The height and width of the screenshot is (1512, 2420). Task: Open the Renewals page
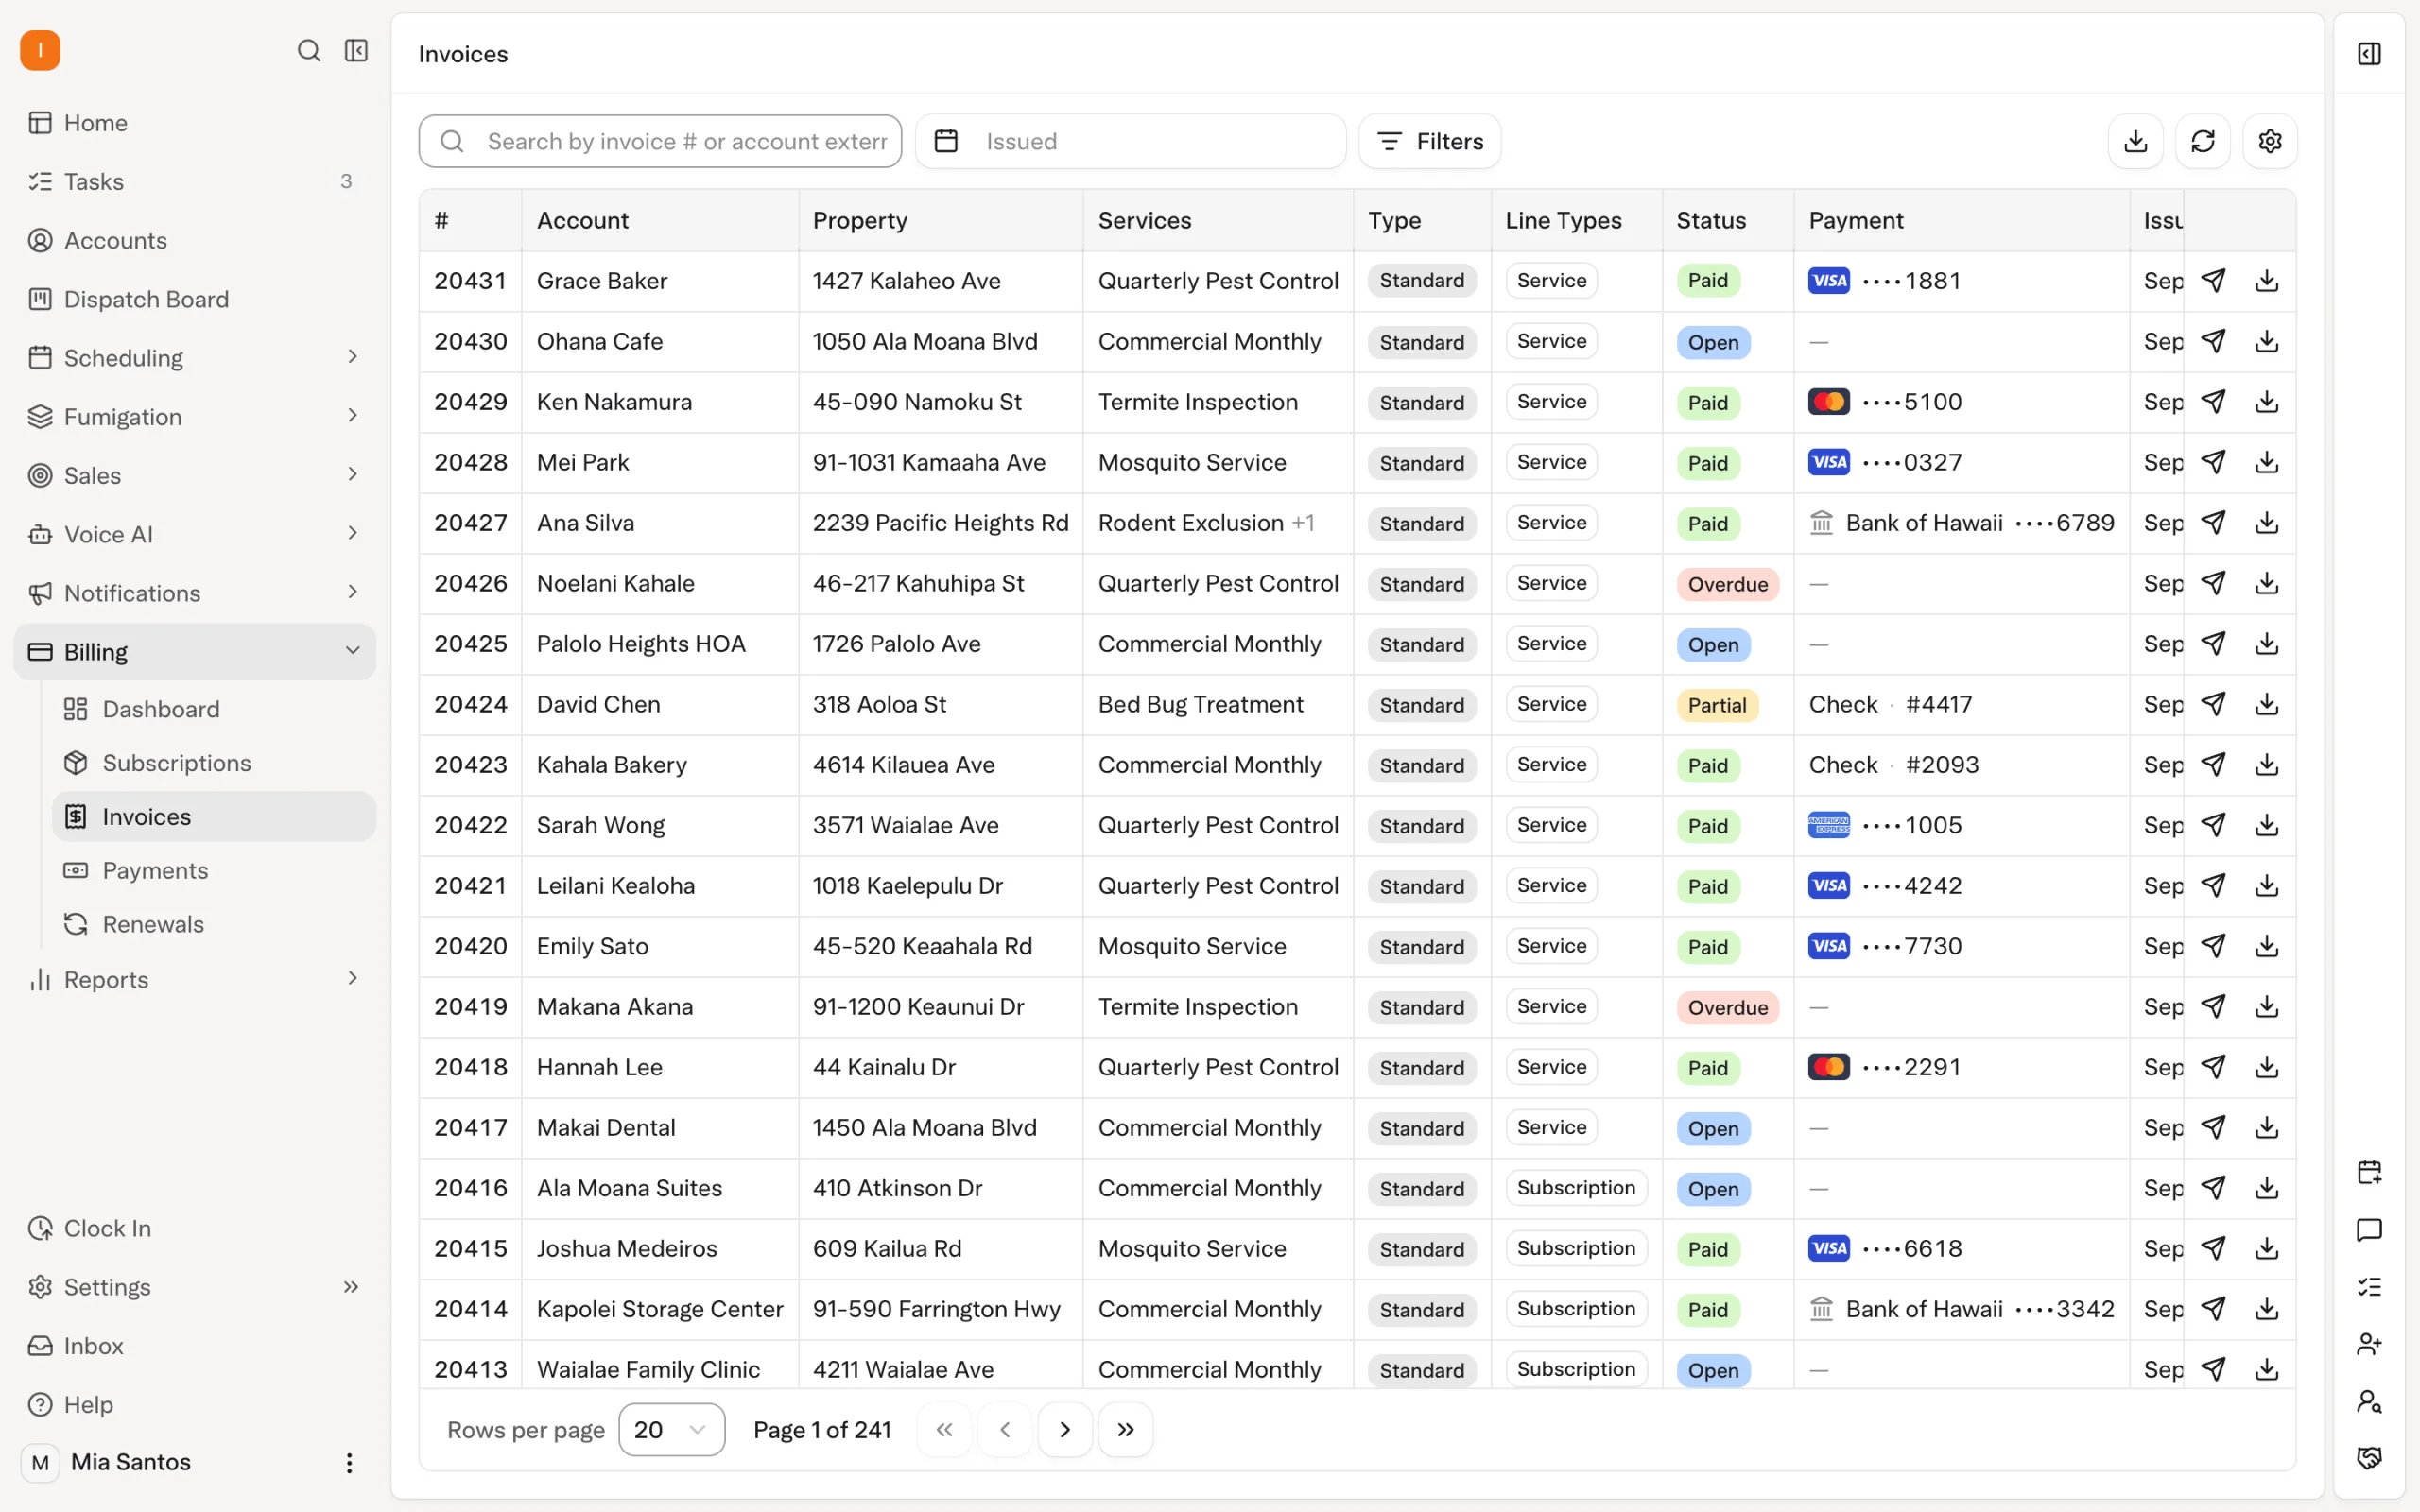click(214, 924)
